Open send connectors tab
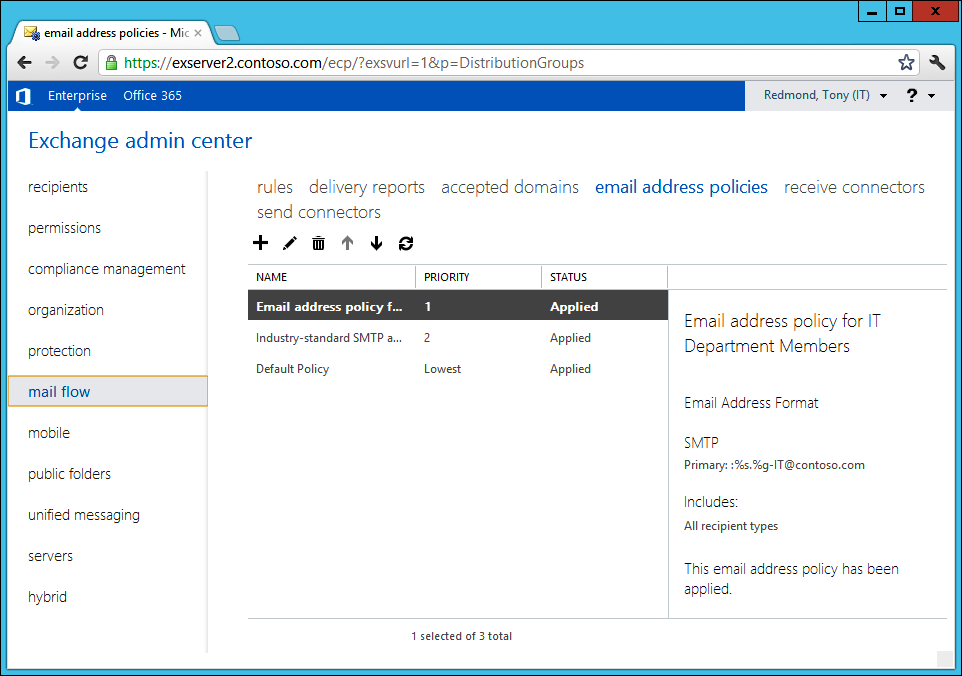Screen dimensions: 962x676 click(318, 212)
